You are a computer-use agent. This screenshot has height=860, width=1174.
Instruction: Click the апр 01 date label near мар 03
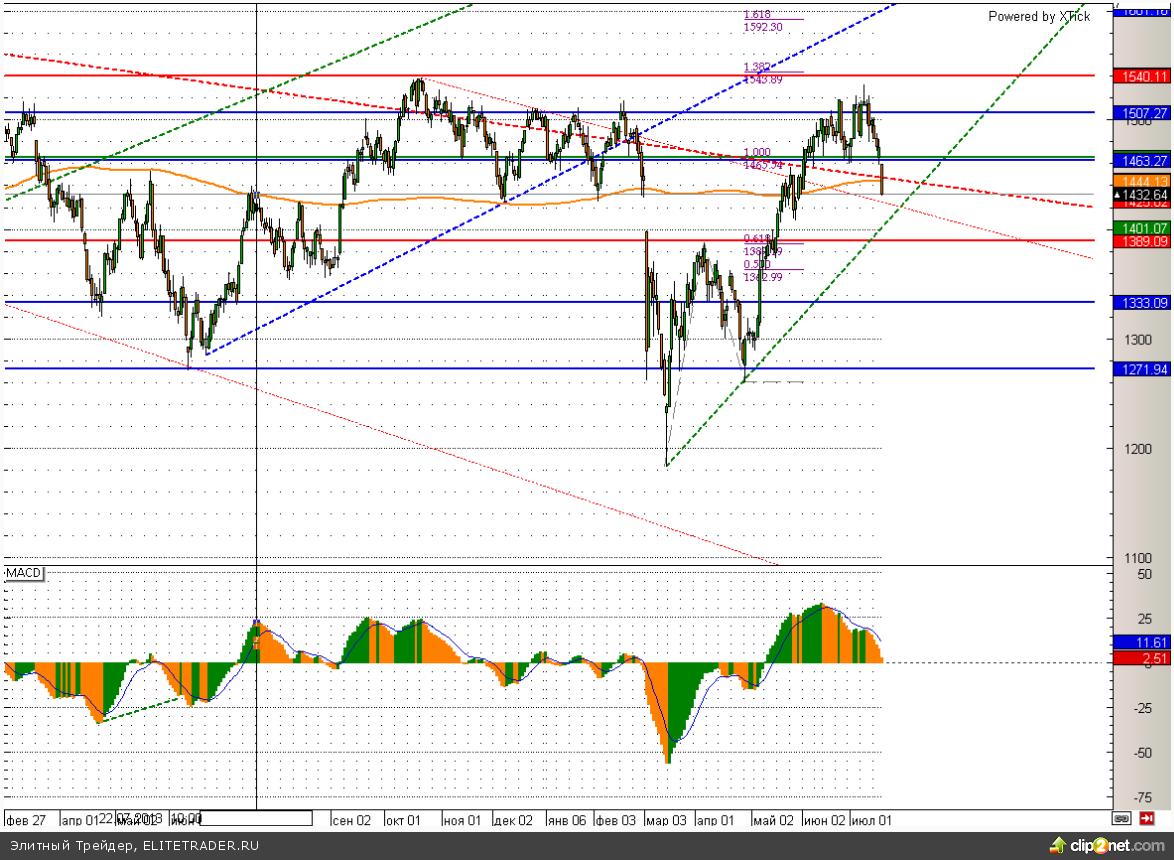[716, 820]
